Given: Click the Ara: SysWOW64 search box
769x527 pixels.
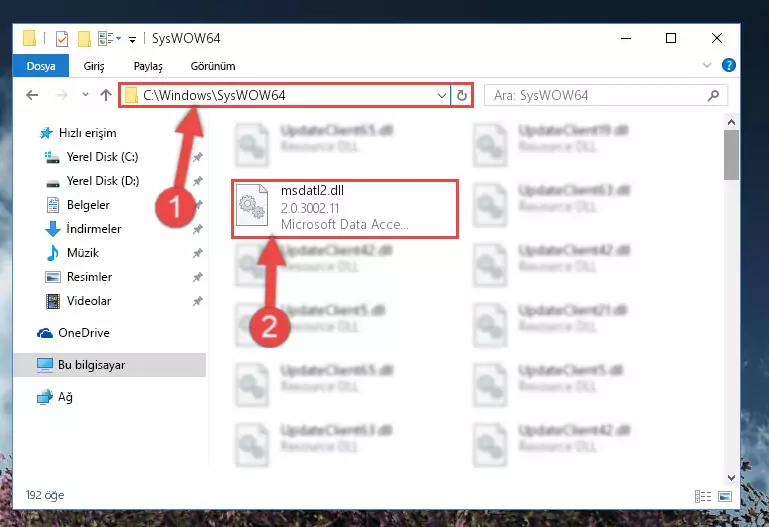Looking at the screenshot, I should tap(605, 96).
